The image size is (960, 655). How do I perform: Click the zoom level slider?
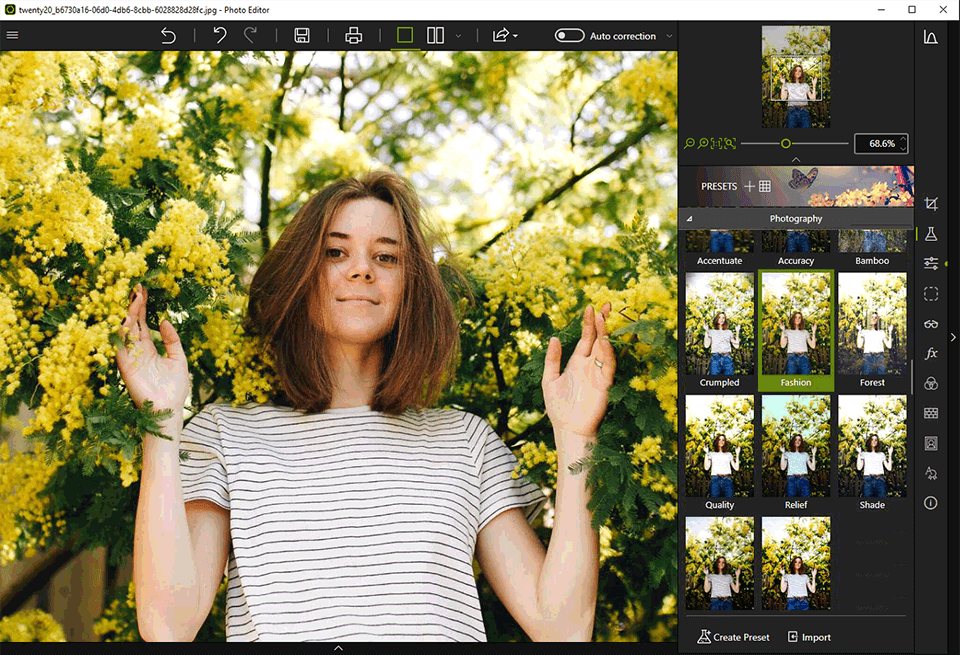[786, 144]
